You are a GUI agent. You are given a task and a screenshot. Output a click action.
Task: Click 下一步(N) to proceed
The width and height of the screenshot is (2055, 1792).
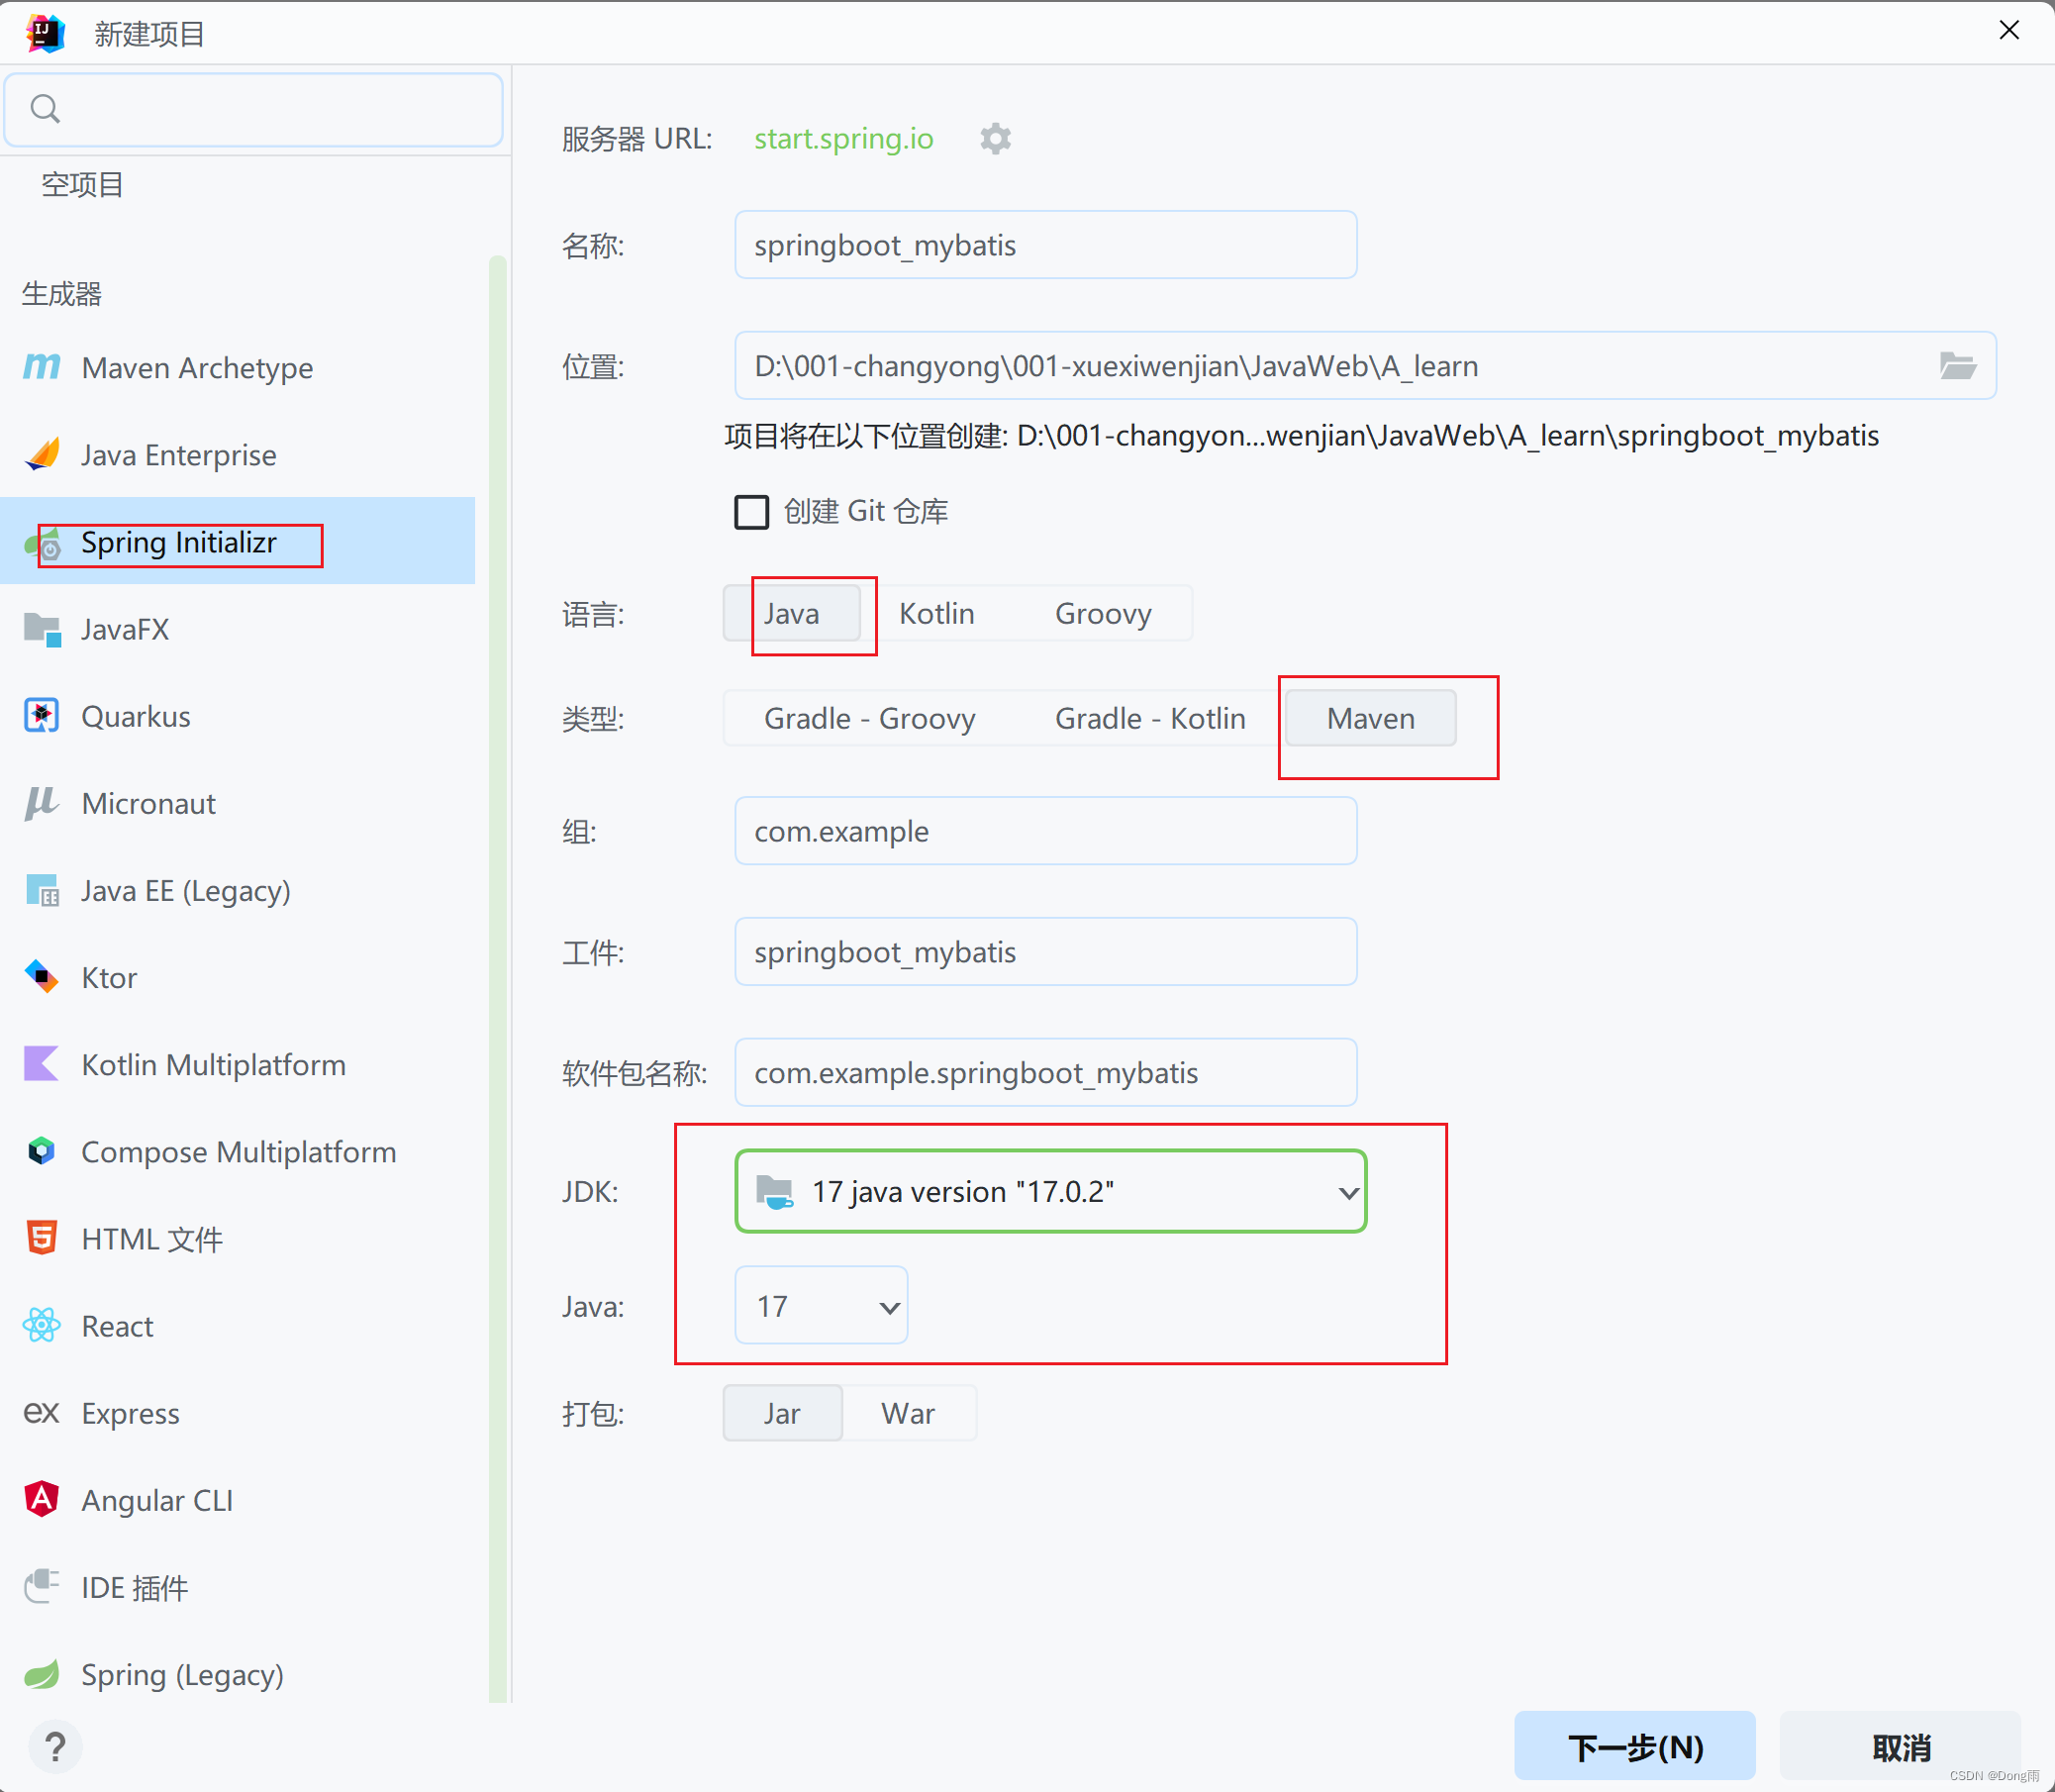pos(1637,1740)
